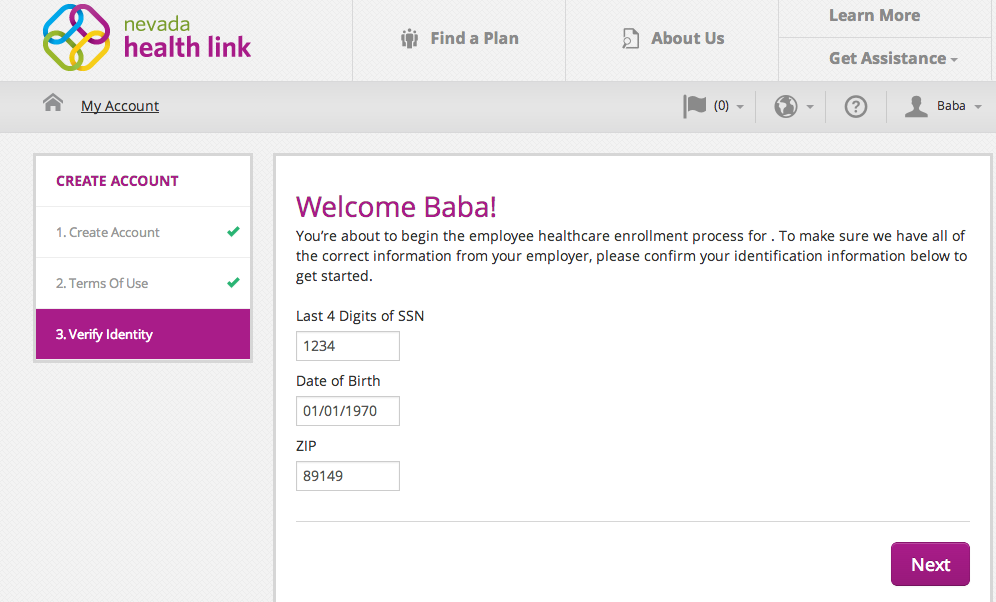This screenshot has height=602, width=996.
Task: Click the user profile silhouette icon
Action: [916, 106]
